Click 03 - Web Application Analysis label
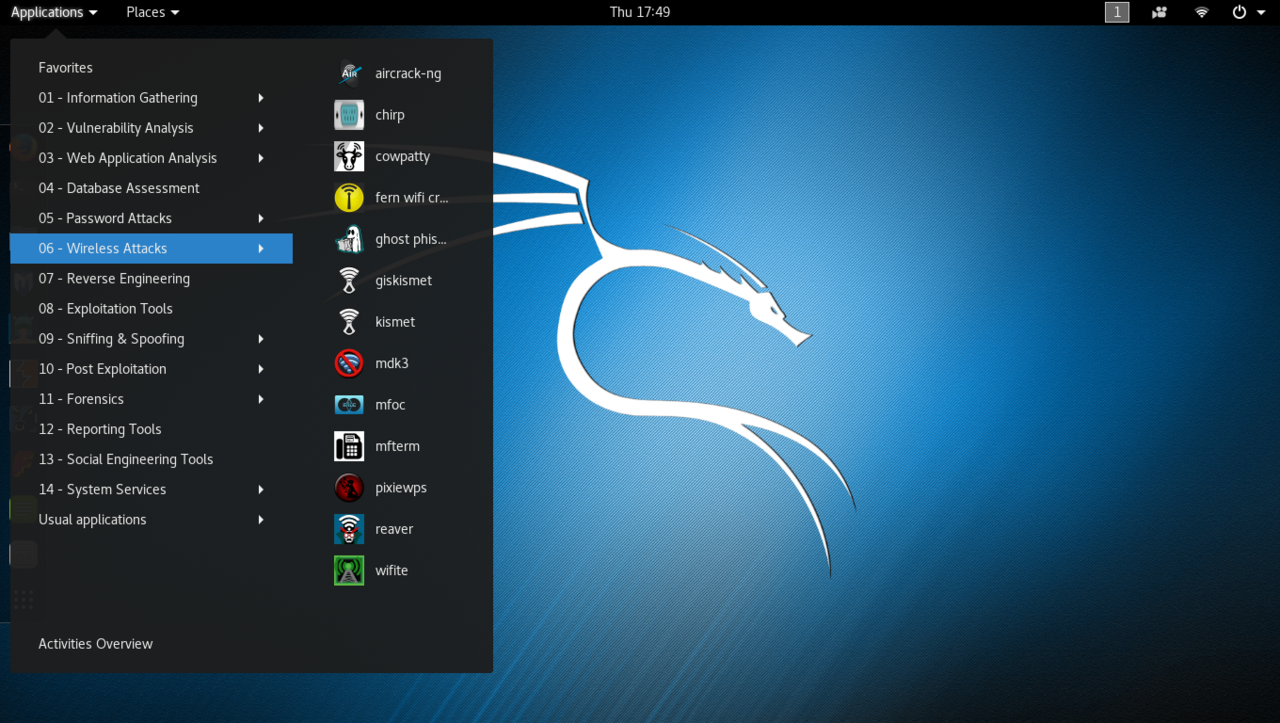The image size is (1280, 723). 128,158
